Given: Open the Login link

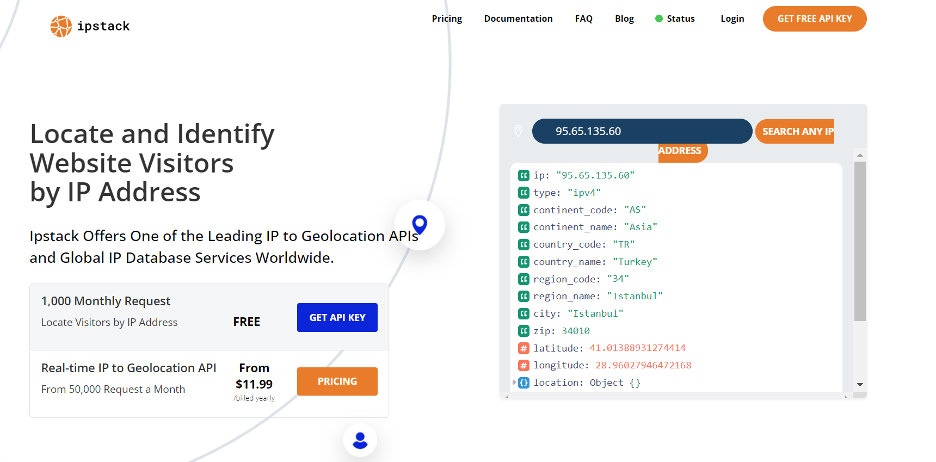Looking at the screenshot, I should coord(732,19).
